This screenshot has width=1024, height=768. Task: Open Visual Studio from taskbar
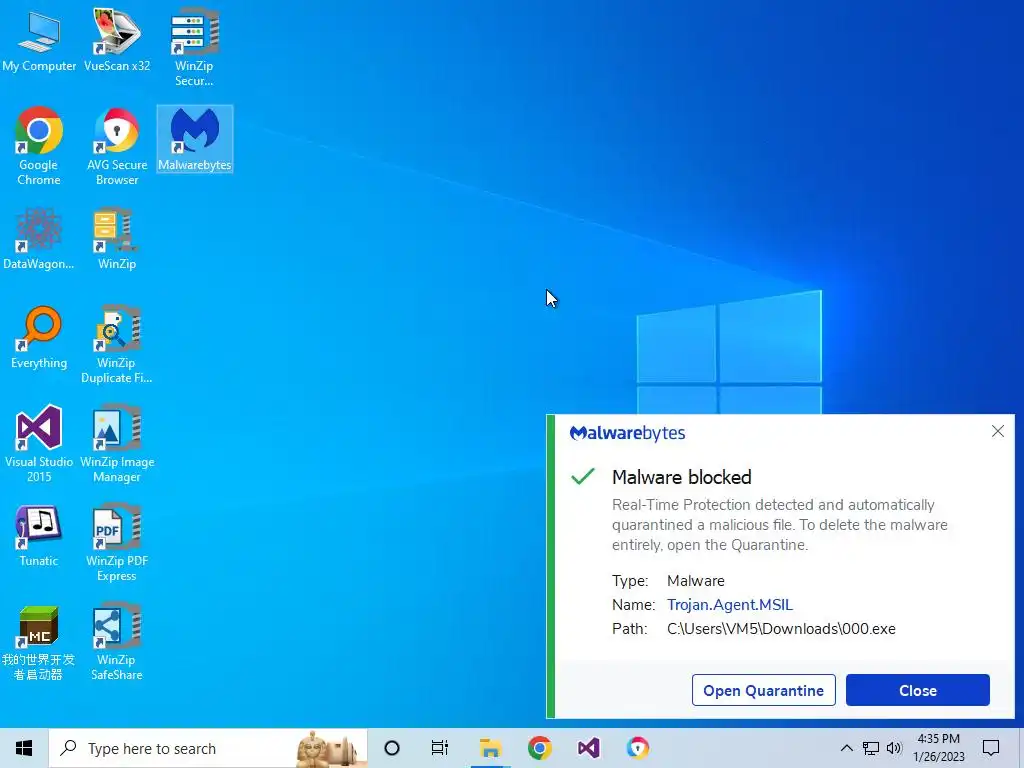[x=588, y=748]
